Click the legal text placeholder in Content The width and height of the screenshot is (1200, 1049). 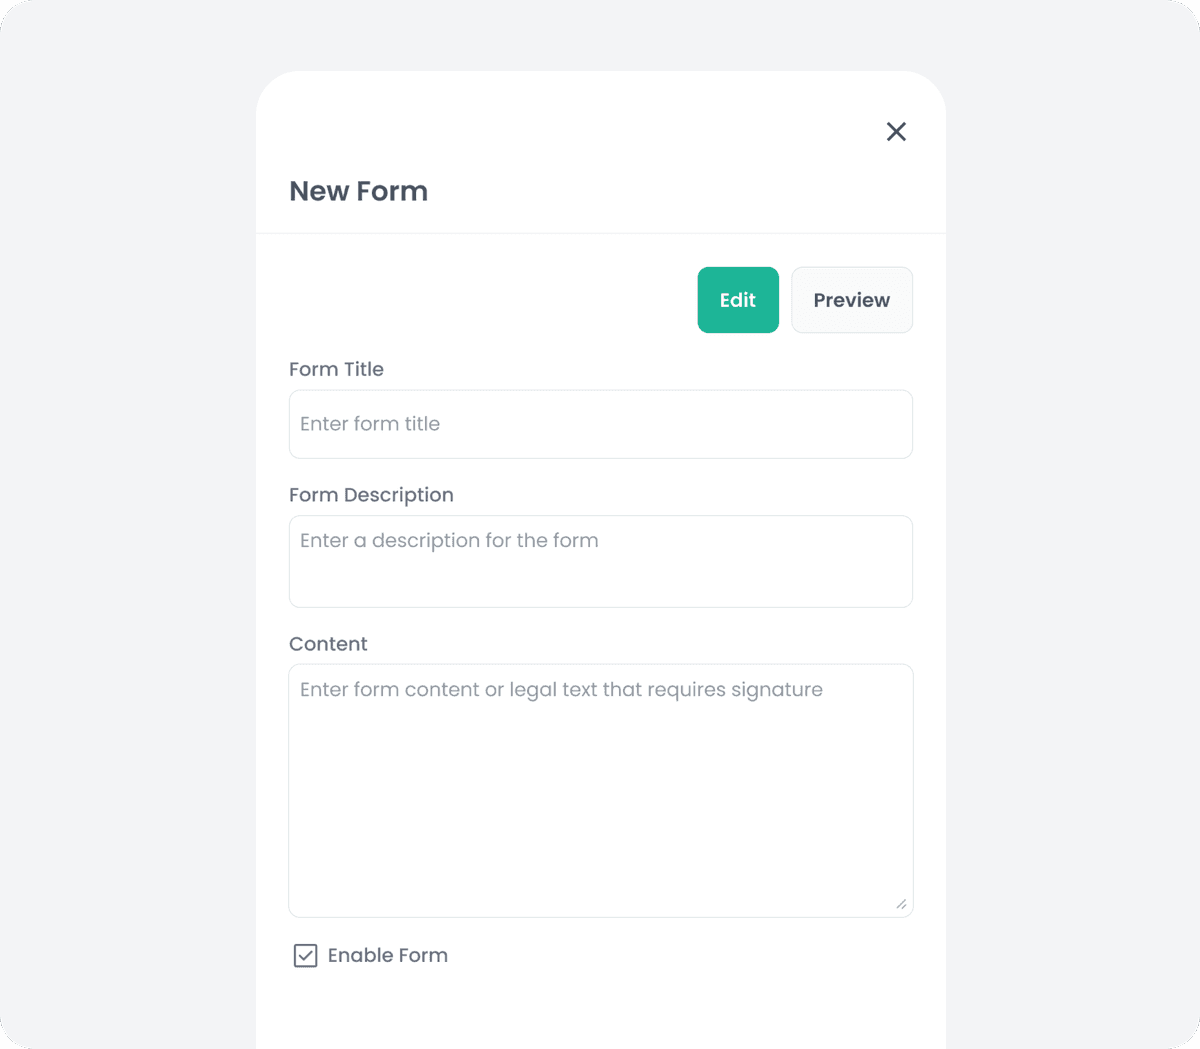[x=561, y=689]
